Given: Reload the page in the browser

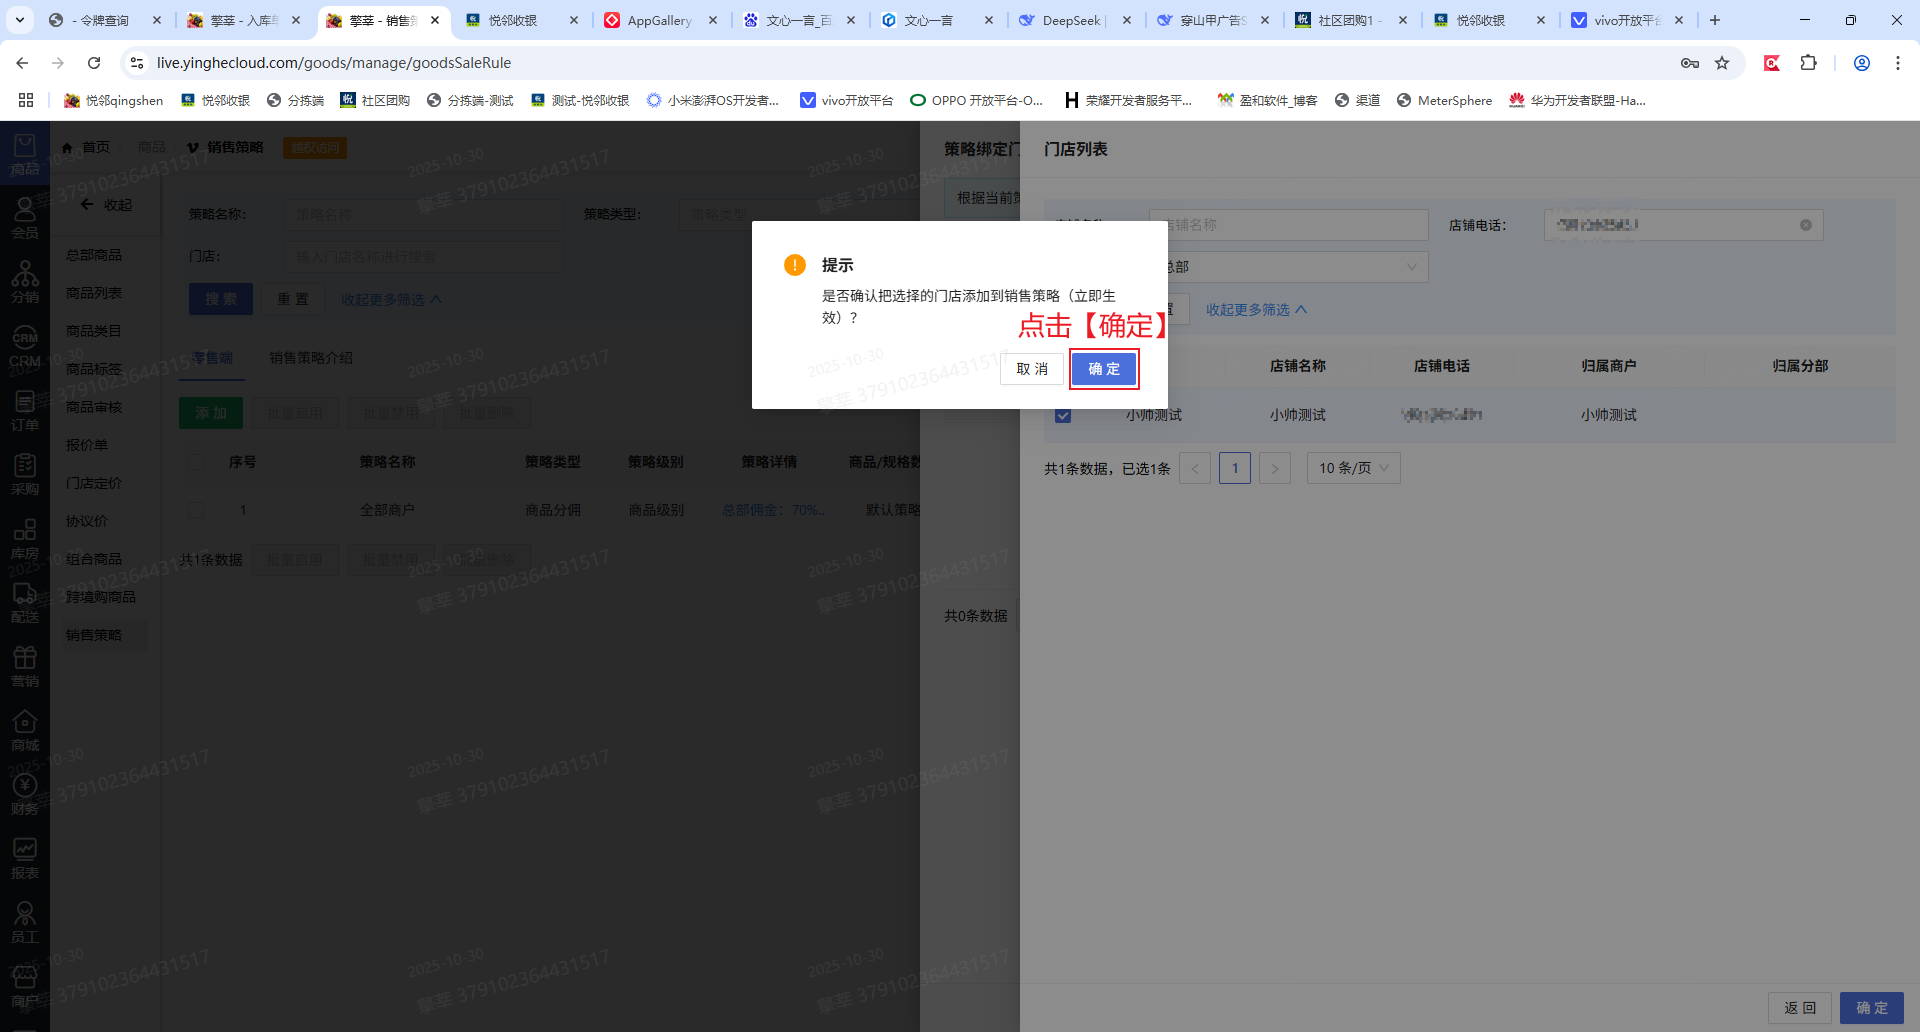Looking at the screenshot, I should tap(94, 63).
